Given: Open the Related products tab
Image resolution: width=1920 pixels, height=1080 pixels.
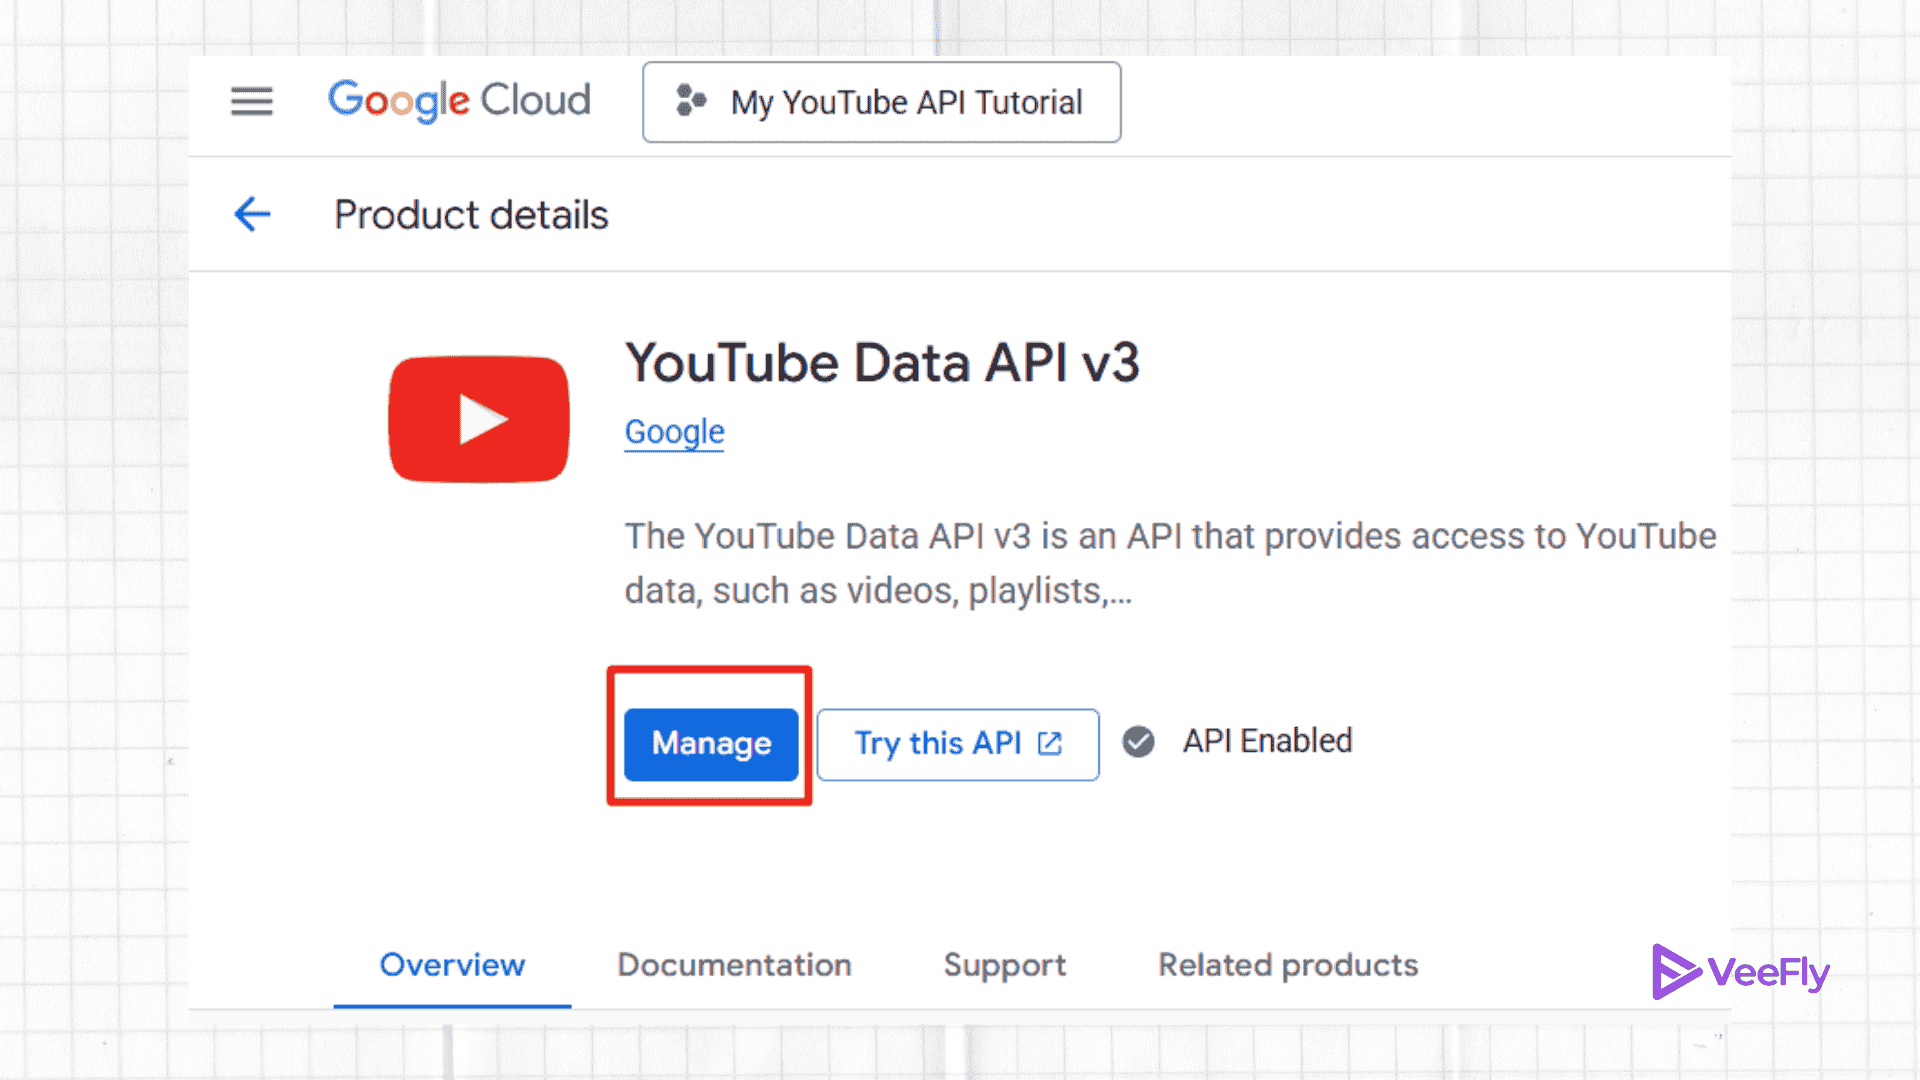Looking at the screenshot, I should pos(1287,964).
